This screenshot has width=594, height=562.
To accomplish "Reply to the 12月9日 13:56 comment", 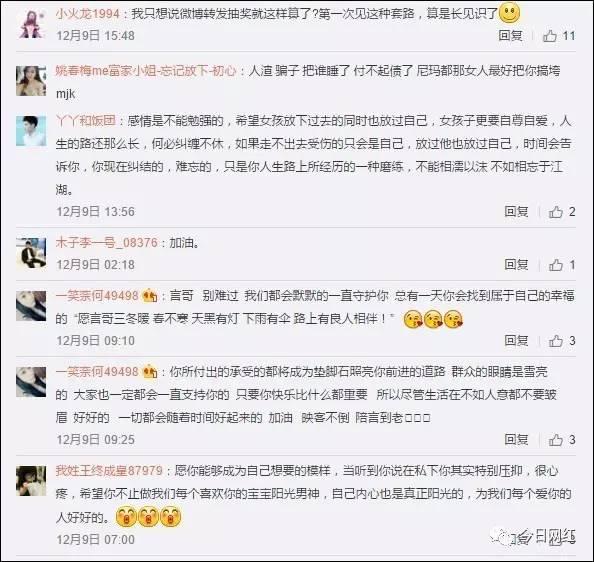I will [516, 212].
